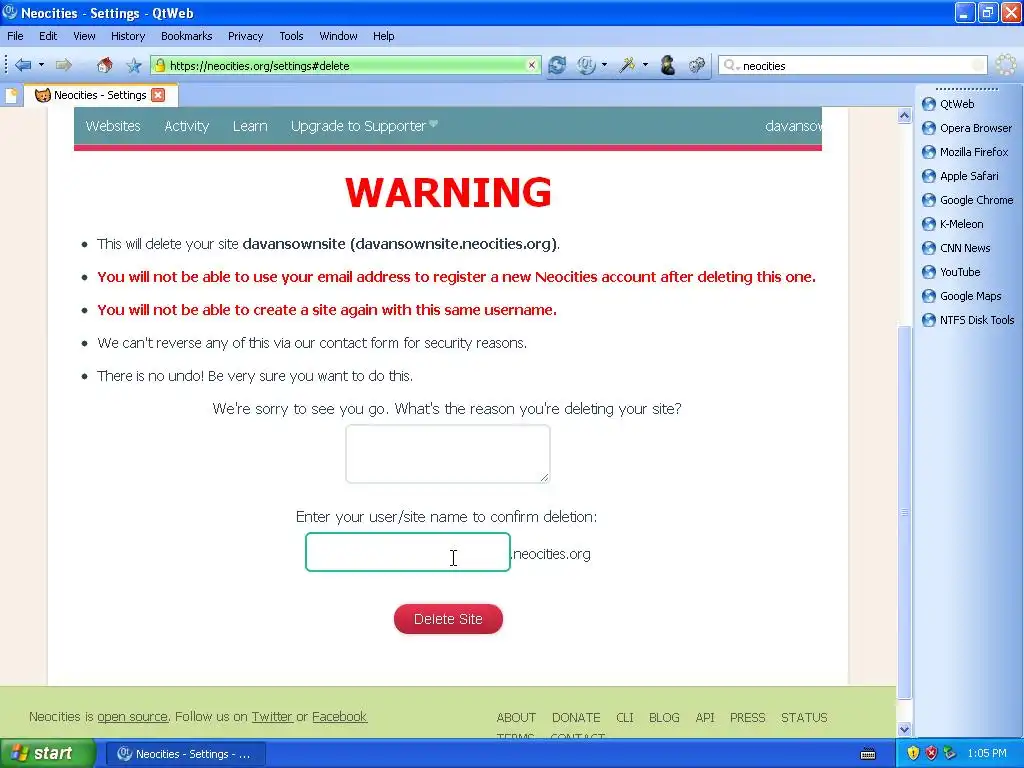Click the yellow security shield tray icon
The height and width of the screenshot is (768, 1024).
click(x=913, y=753)
